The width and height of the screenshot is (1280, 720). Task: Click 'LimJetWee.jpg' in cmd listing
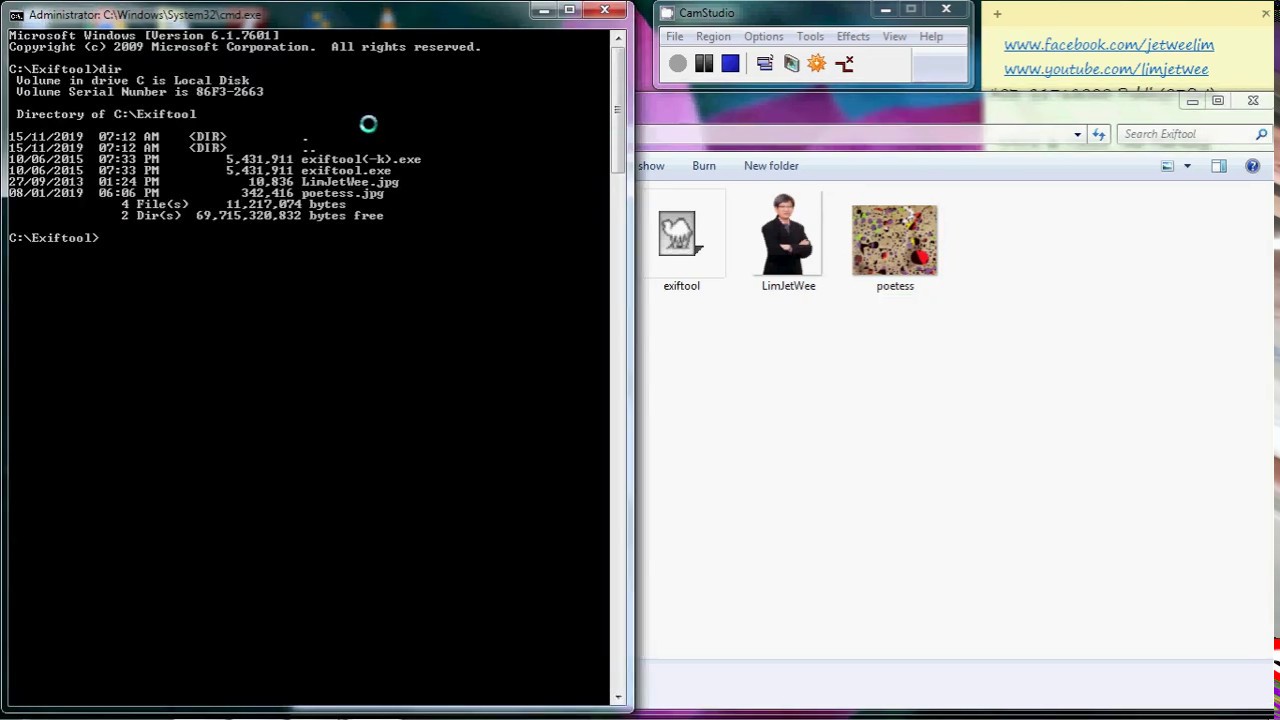click(x=350, y=182)
